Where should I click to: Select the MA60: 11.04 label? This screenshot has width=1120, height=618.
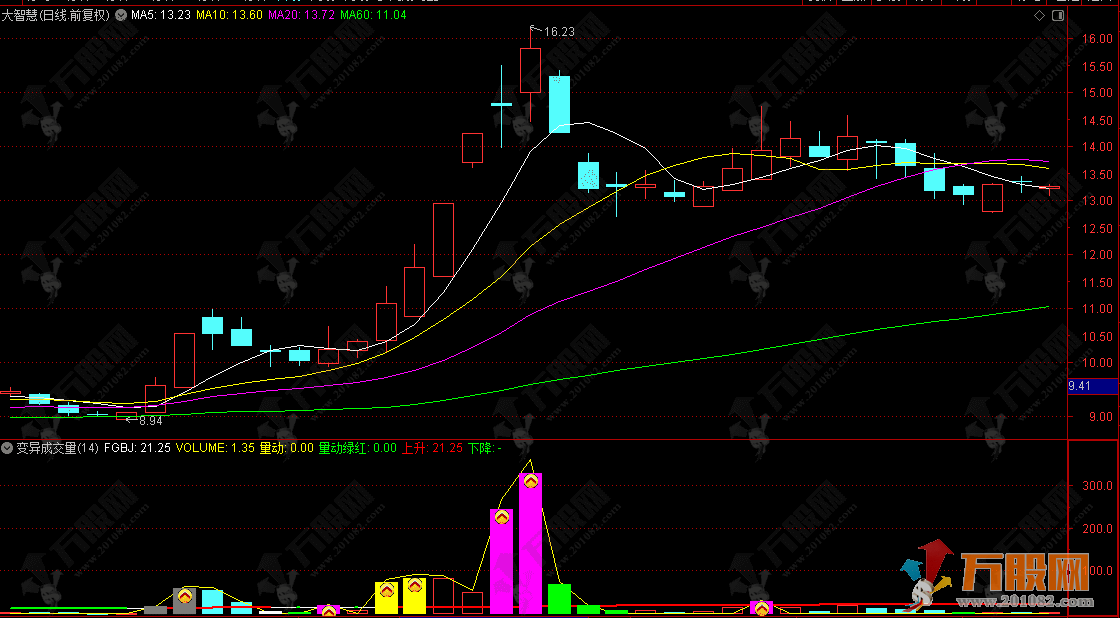(374, 15)
